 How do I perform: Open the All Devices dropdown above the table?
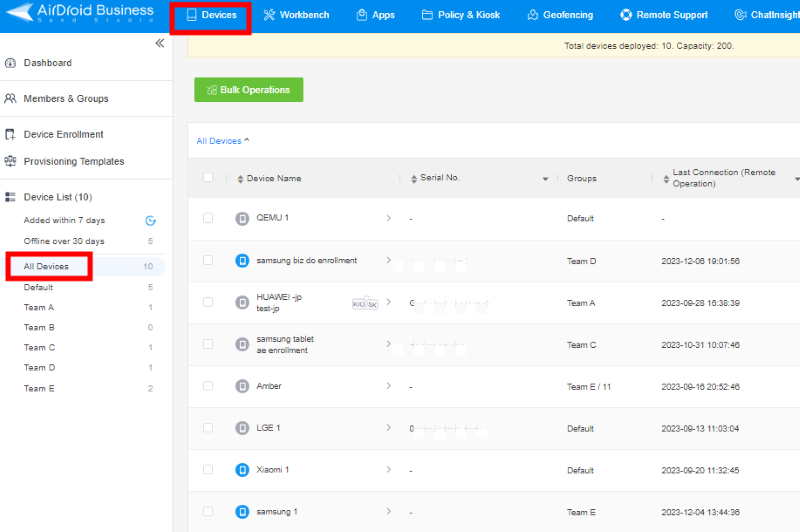223,141
